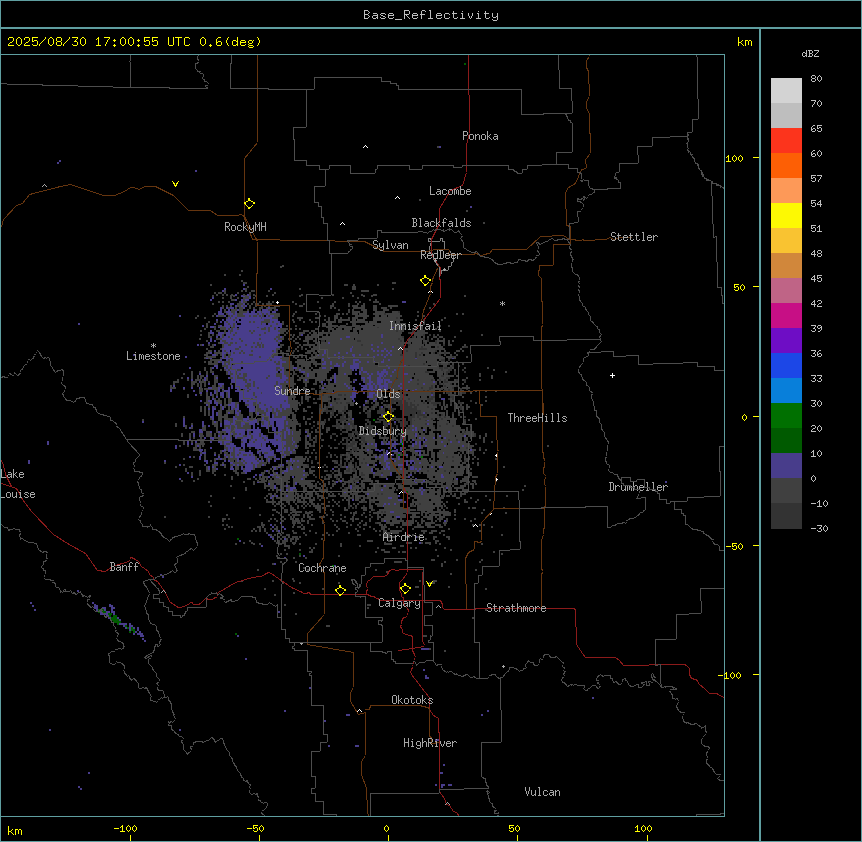862x842 pixels.
Task: Click the RedDeer city label
Action: click(x=440, y=255)
